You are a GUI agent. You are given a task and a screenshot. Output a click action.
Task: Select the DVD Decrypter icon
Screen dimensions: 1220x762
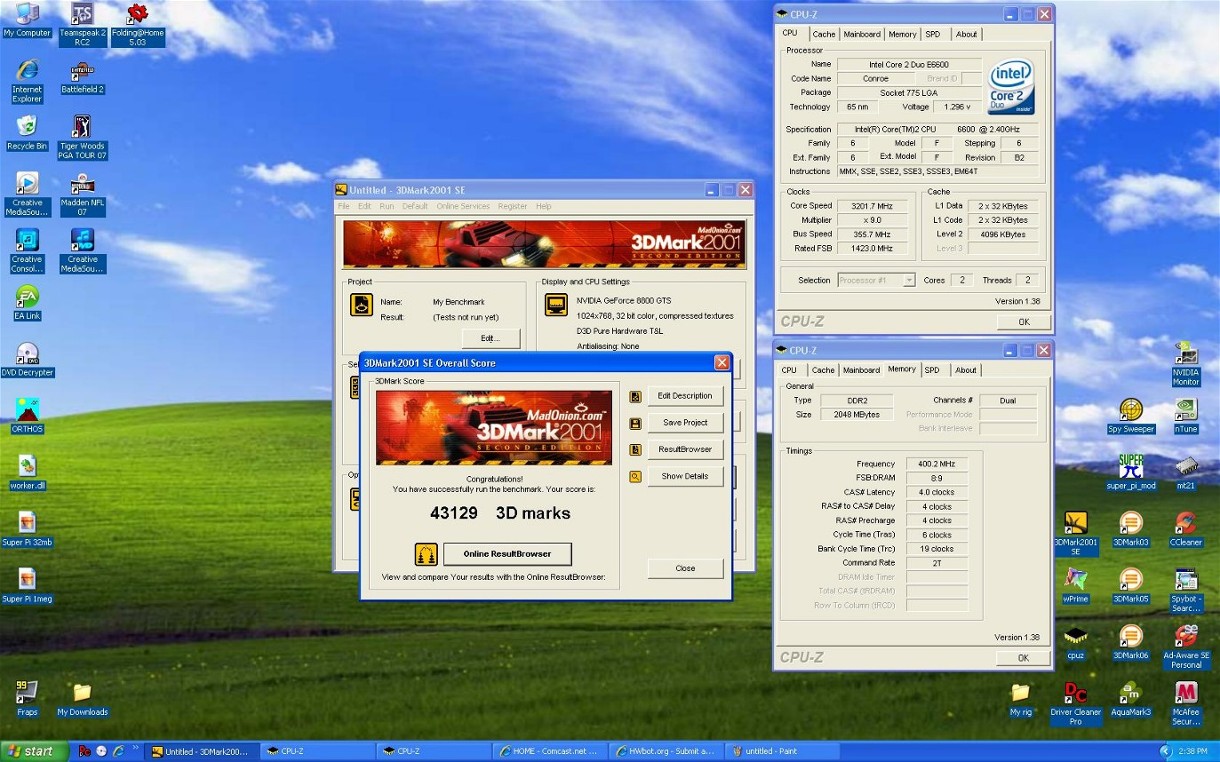pyautogui.click(x=27, y=359)
